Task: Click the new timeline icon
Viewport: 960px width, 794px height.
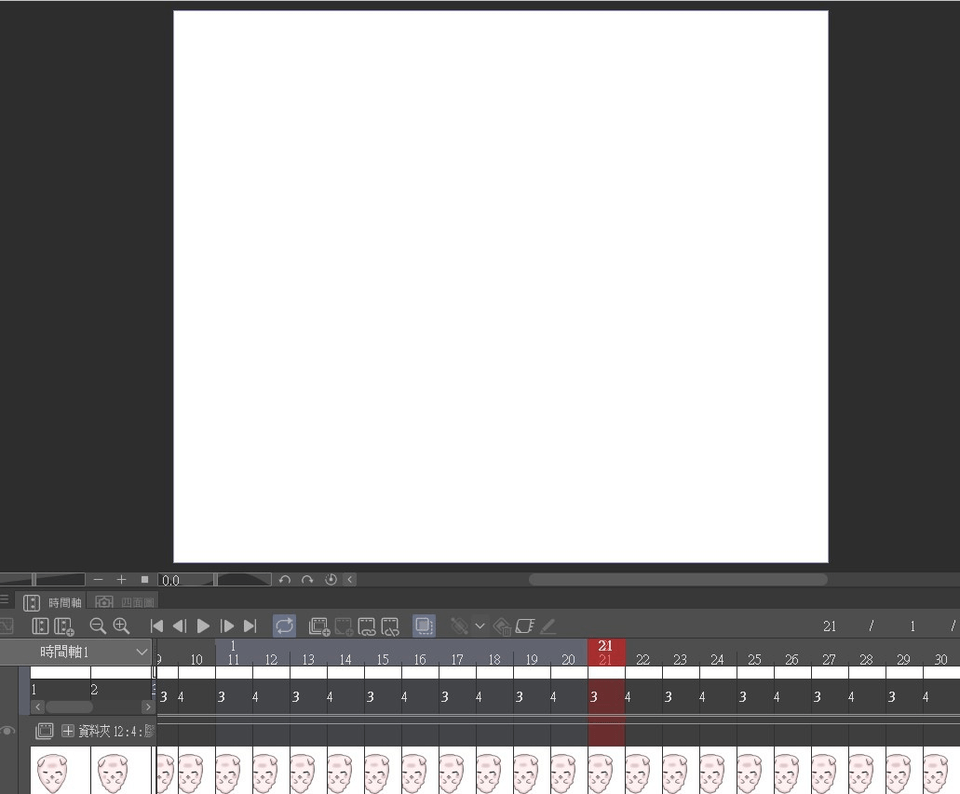Action: coord(64,626)
